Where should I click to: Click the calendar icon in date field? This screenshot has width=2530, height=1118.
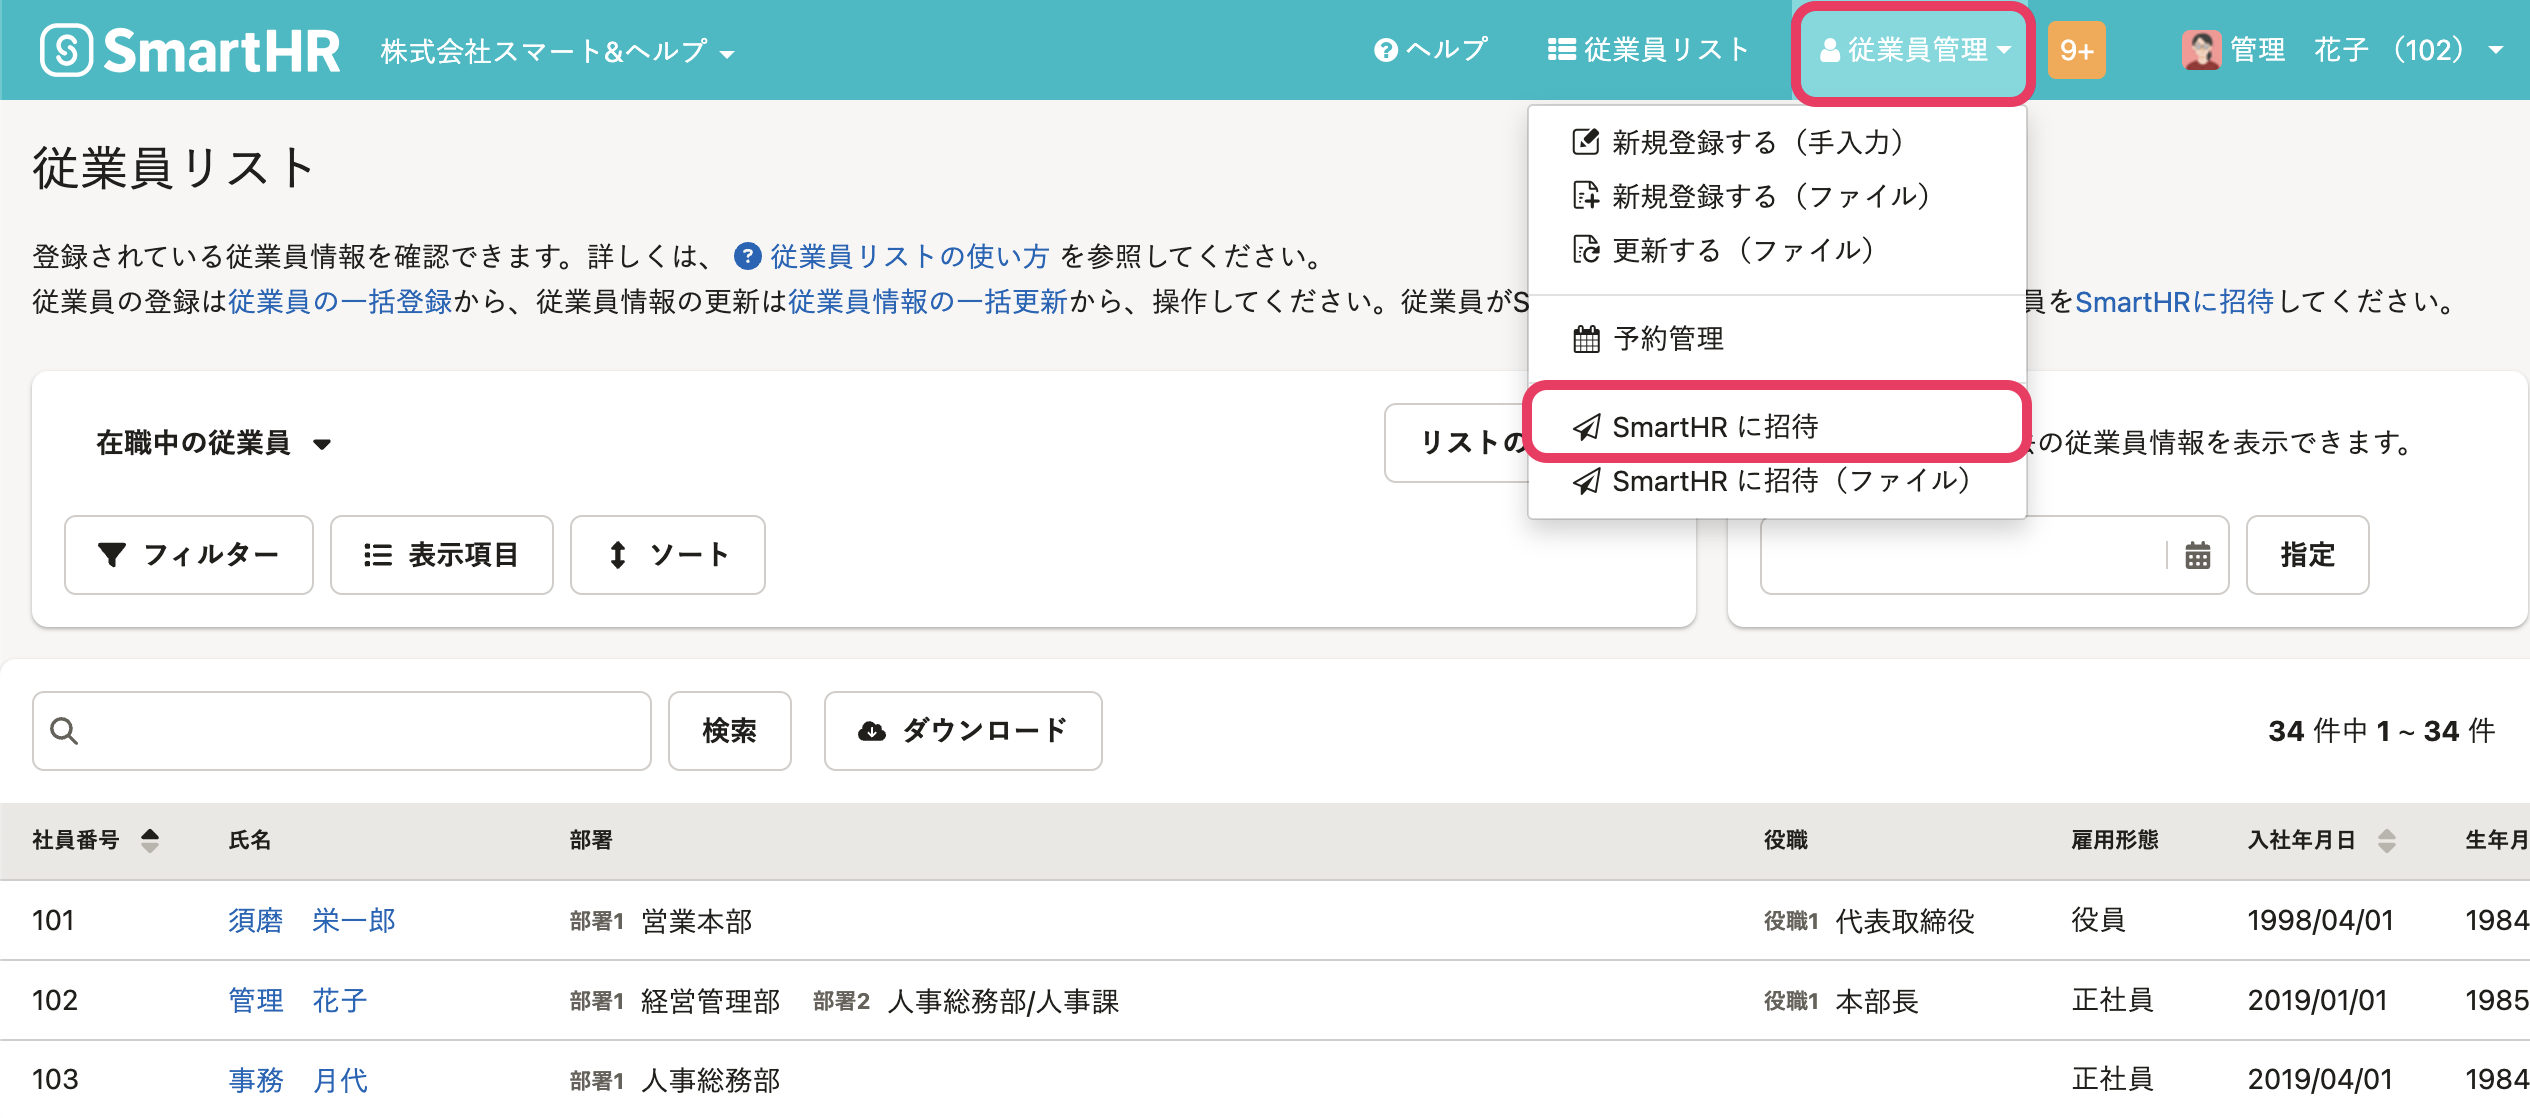(x=2197, y=555)
